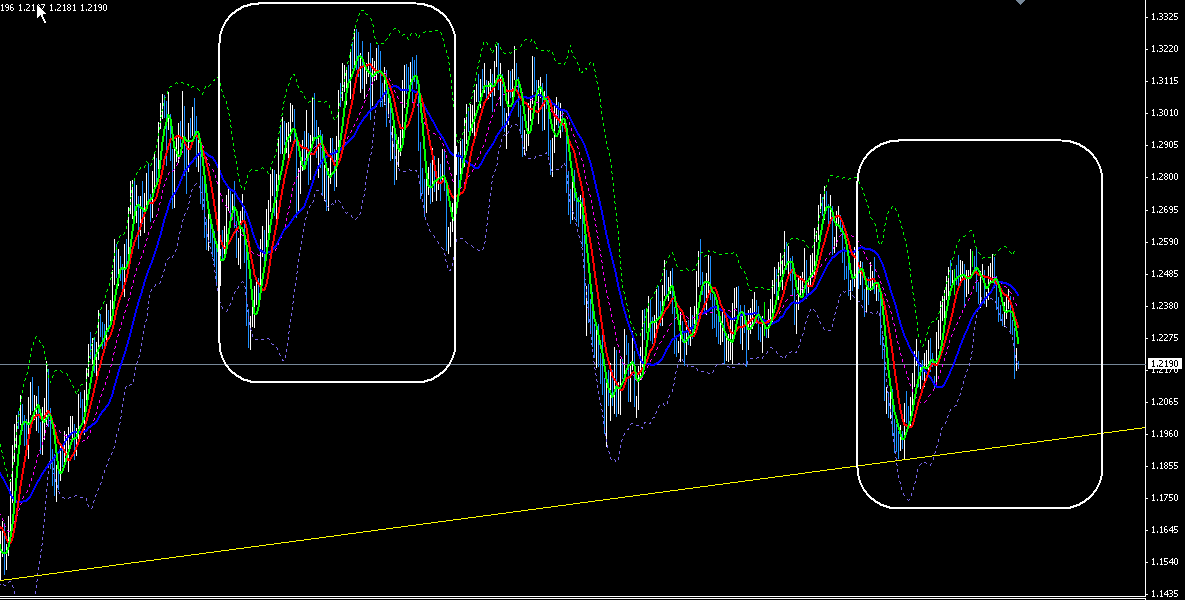1185x600 pixels.
Task: Click 1.2800 on the price scale
Action: click(x=1165, y=177)
